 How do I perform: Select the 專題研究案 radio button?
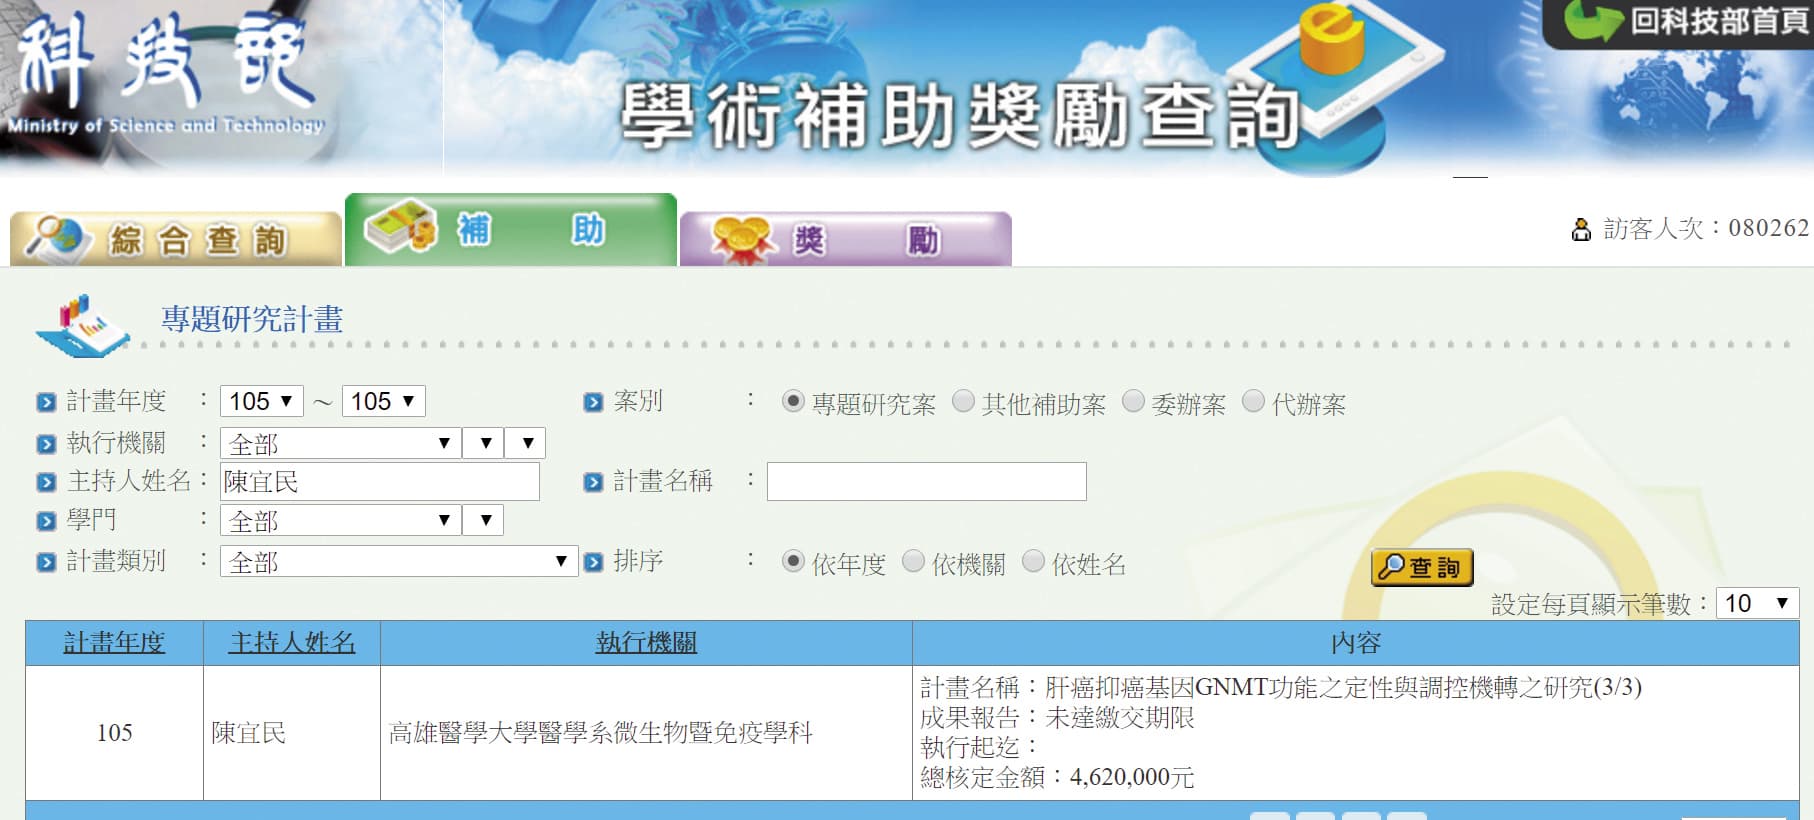click(793, 401)
